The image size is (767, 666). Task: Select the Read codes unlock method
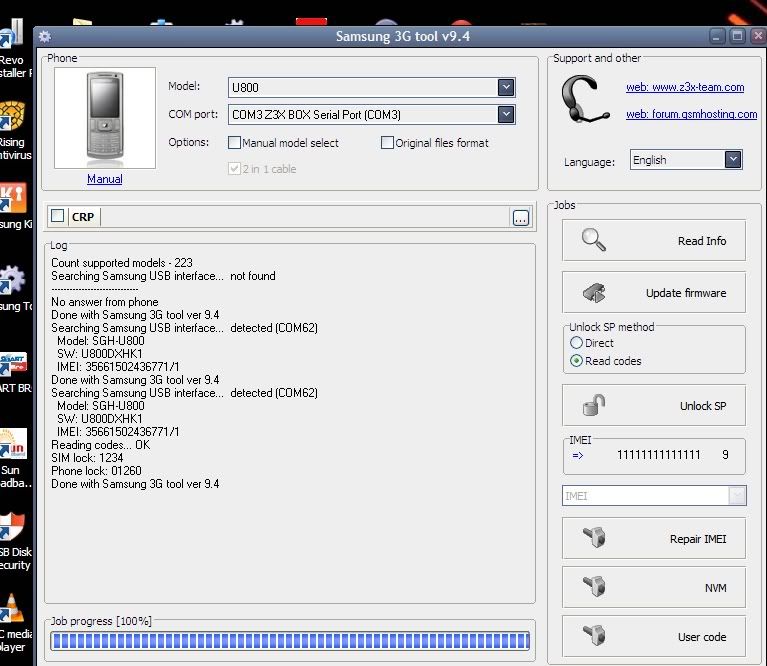pos(576,360)
